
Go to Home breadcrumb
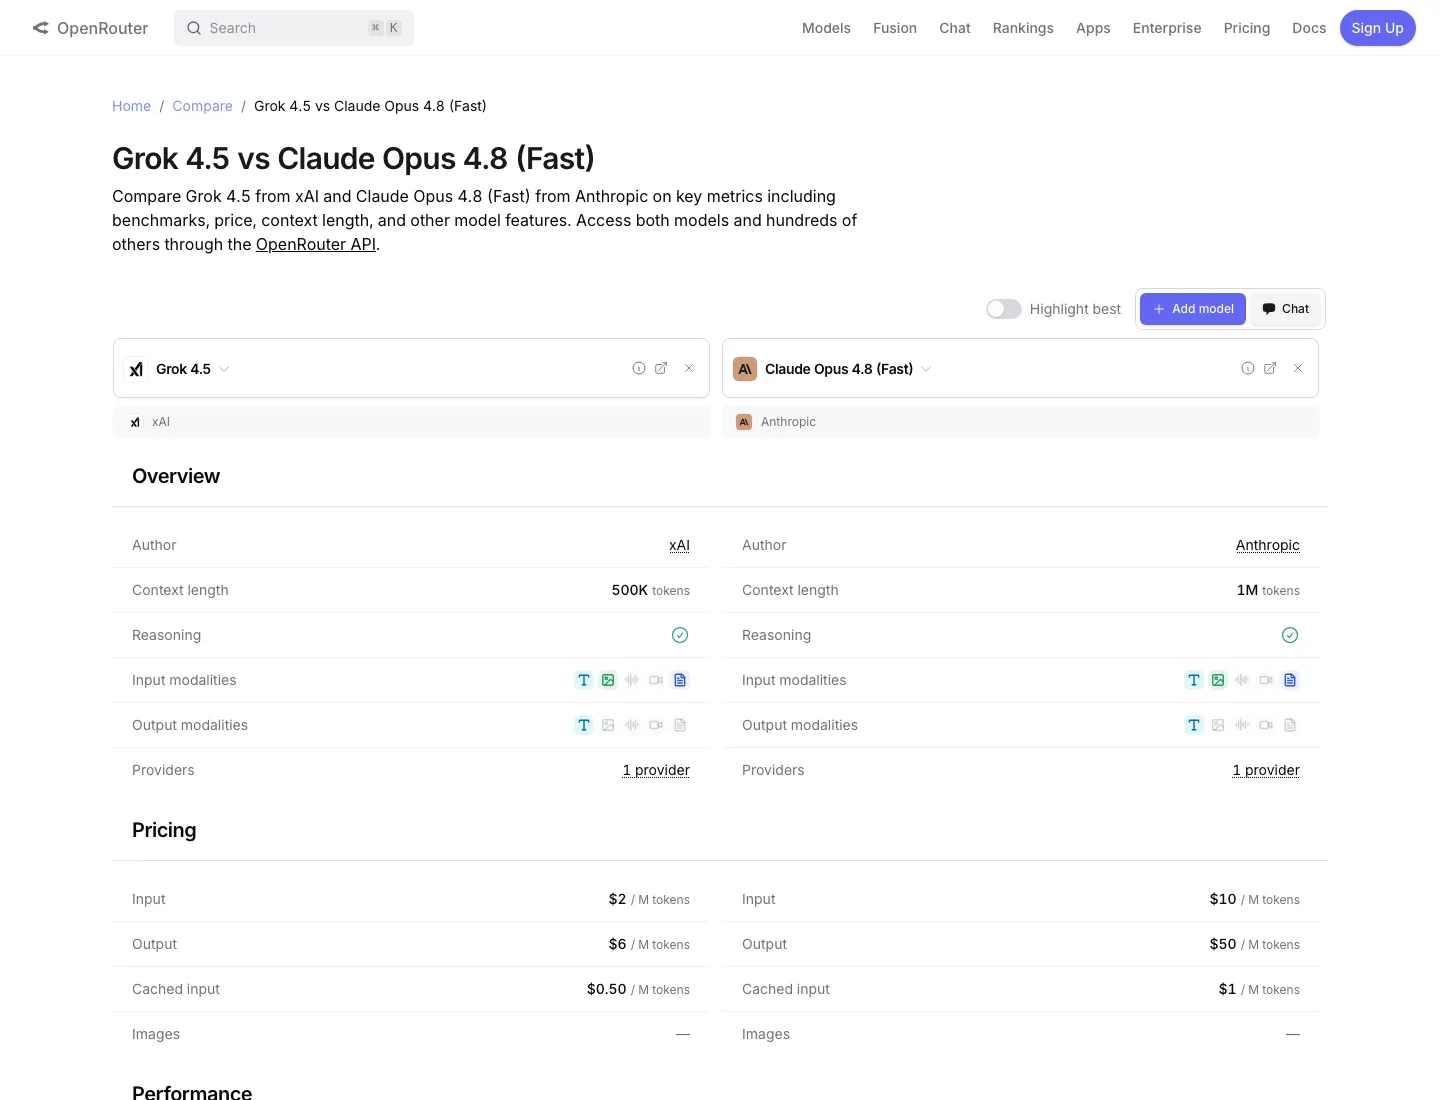point(131,106)
